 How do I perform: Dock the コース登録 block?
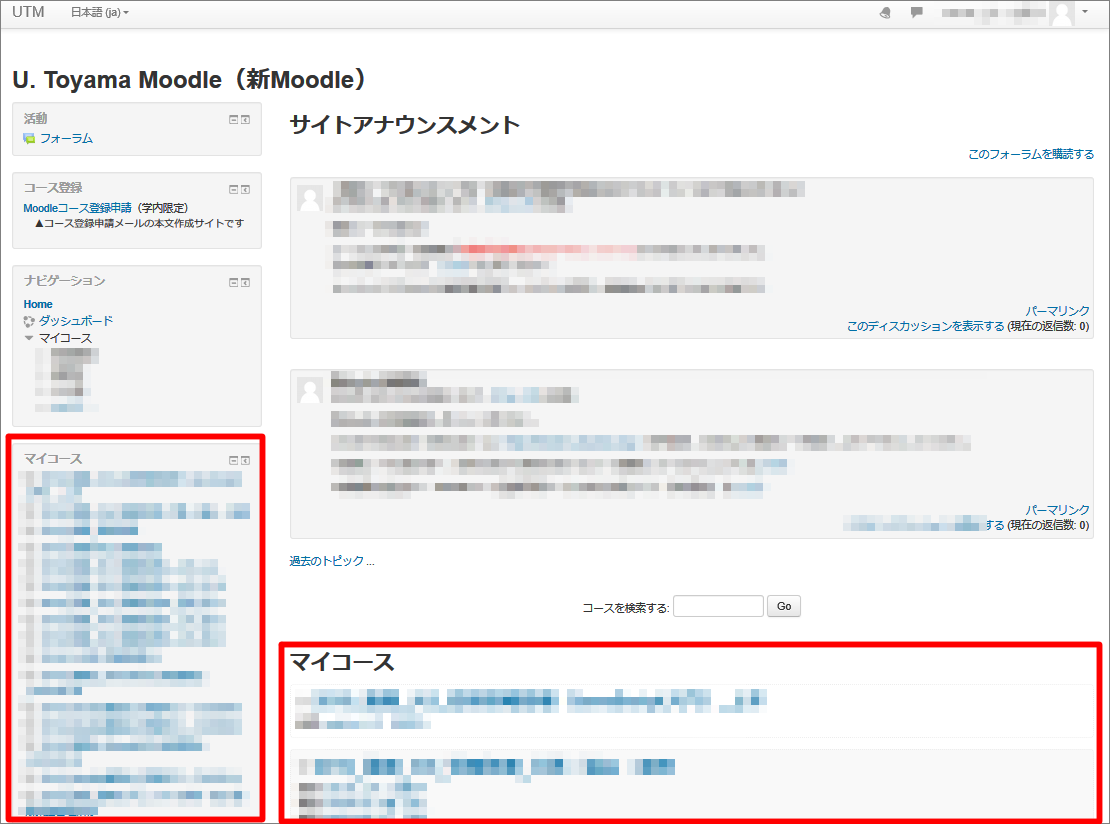pyautogui.click(x=246, y=189)
